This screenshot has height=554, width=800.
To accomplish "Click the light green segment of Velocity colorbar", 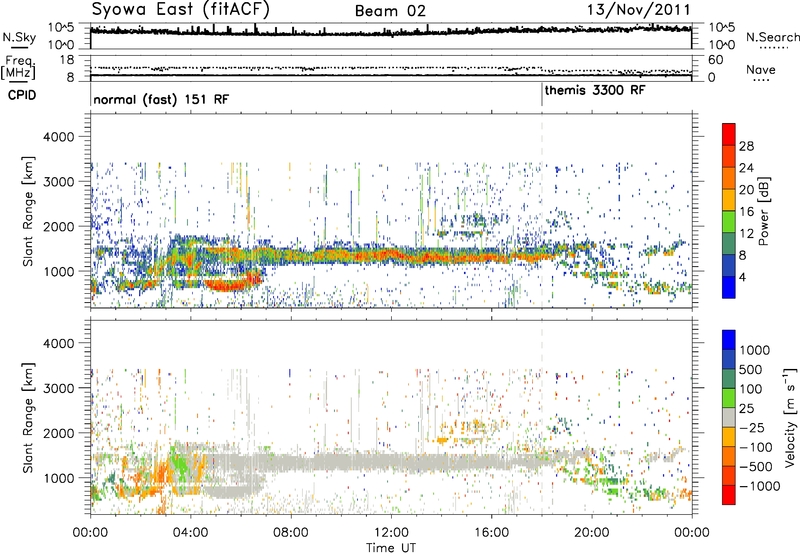I will tap(729, 398).
